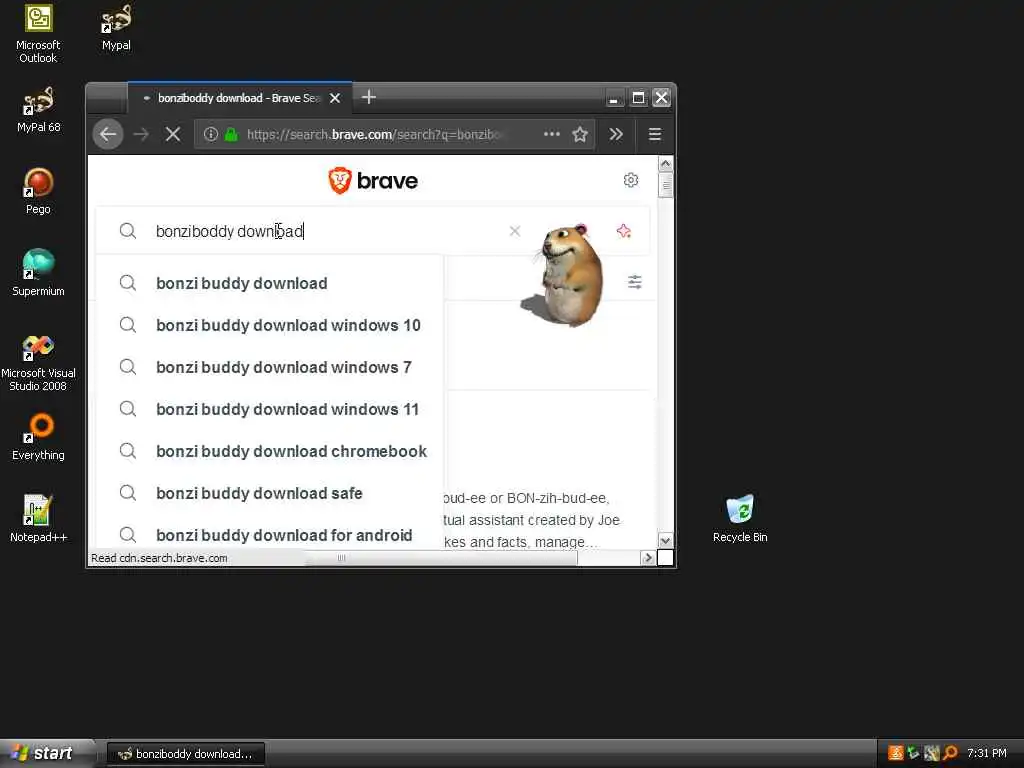Viewport: 1024px width, 768px height.
Task: Click the search magnifier icon in box
Action: (128, 231)
